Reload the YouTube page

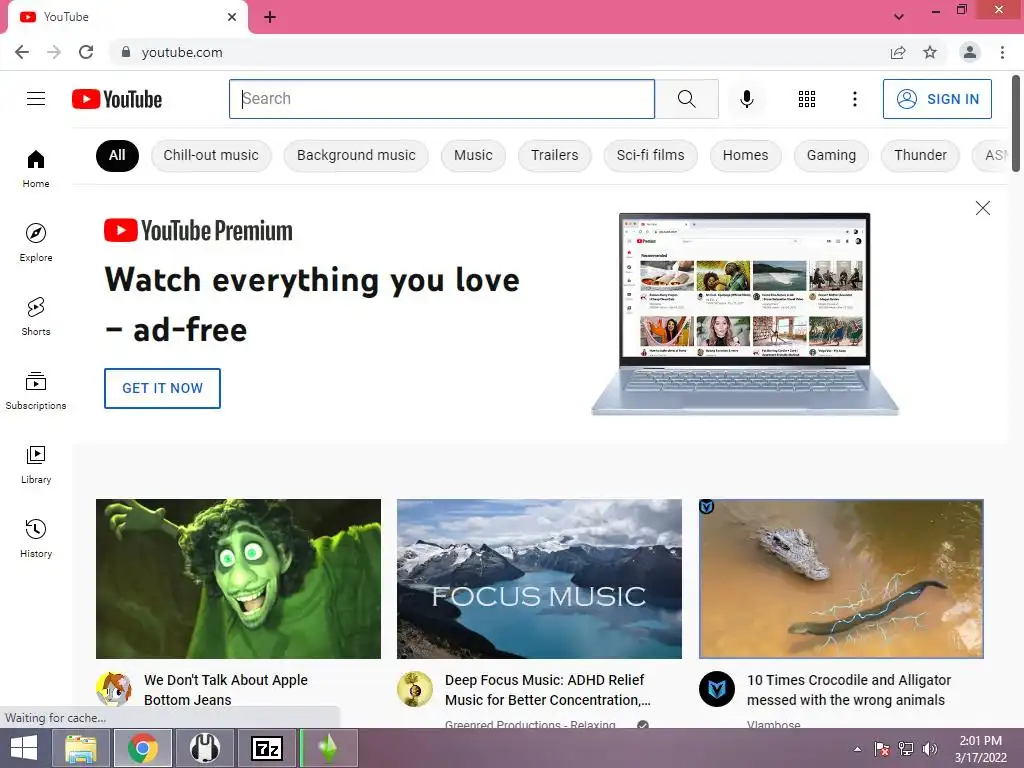point(86,52)
